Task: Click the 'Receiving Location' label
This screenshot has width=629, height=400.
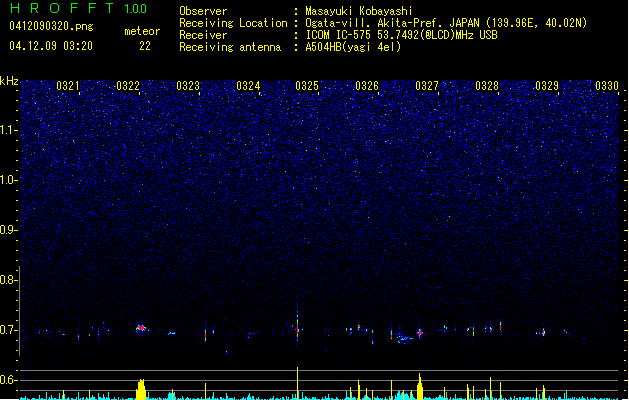Action: pyautogui.click(x=233, y=23)
